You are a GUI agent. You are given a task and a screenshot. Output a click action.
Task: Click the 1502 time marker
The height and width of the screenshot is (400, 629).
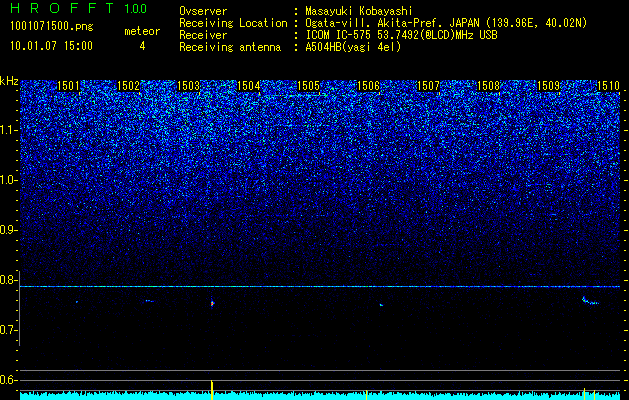(x=128, y=86)
